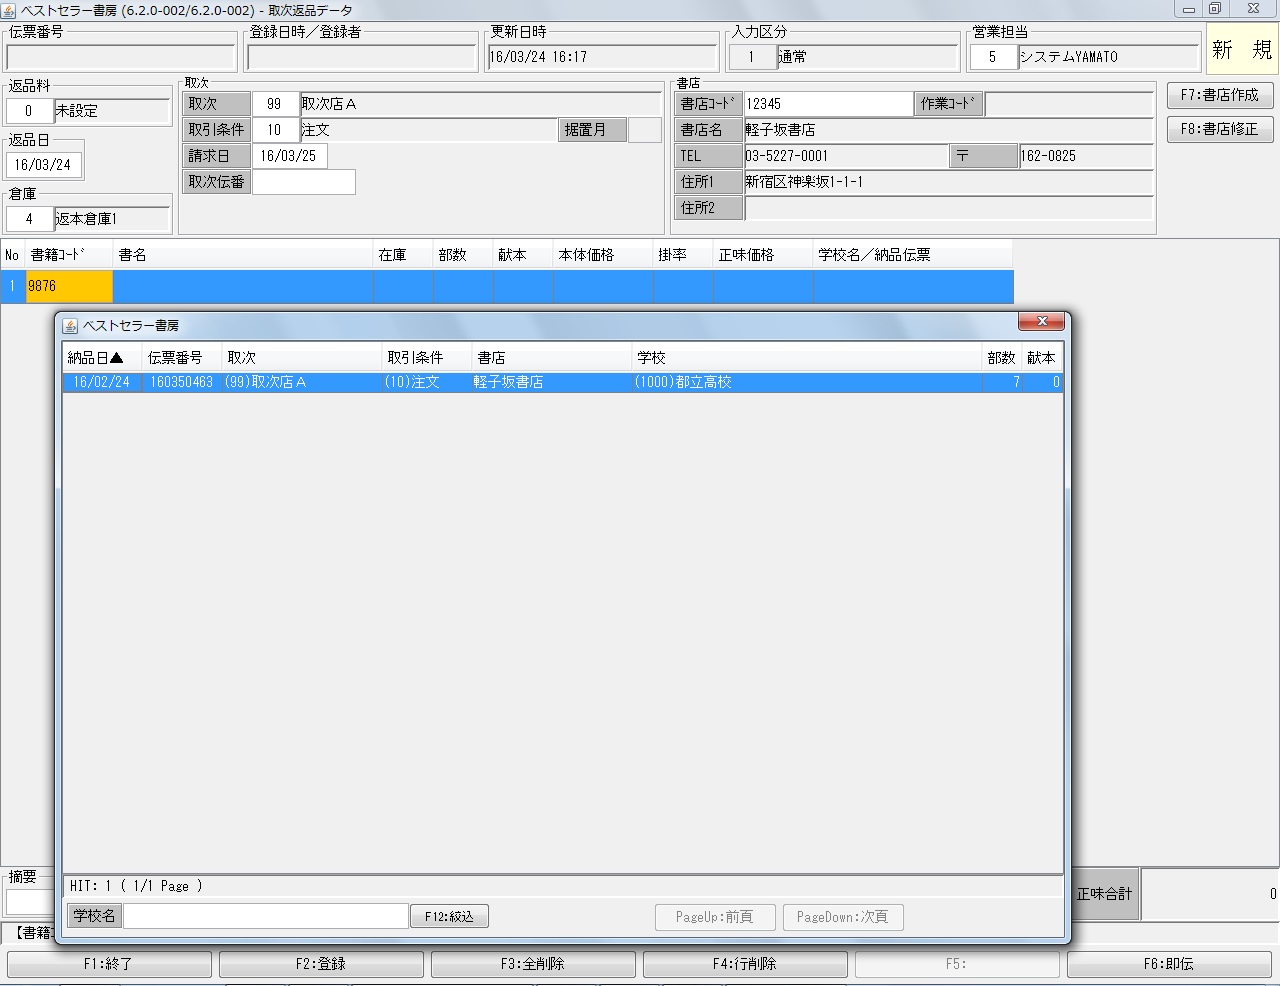
Task: Click the 〒 postal code button
Action: (x=984, y=156)
